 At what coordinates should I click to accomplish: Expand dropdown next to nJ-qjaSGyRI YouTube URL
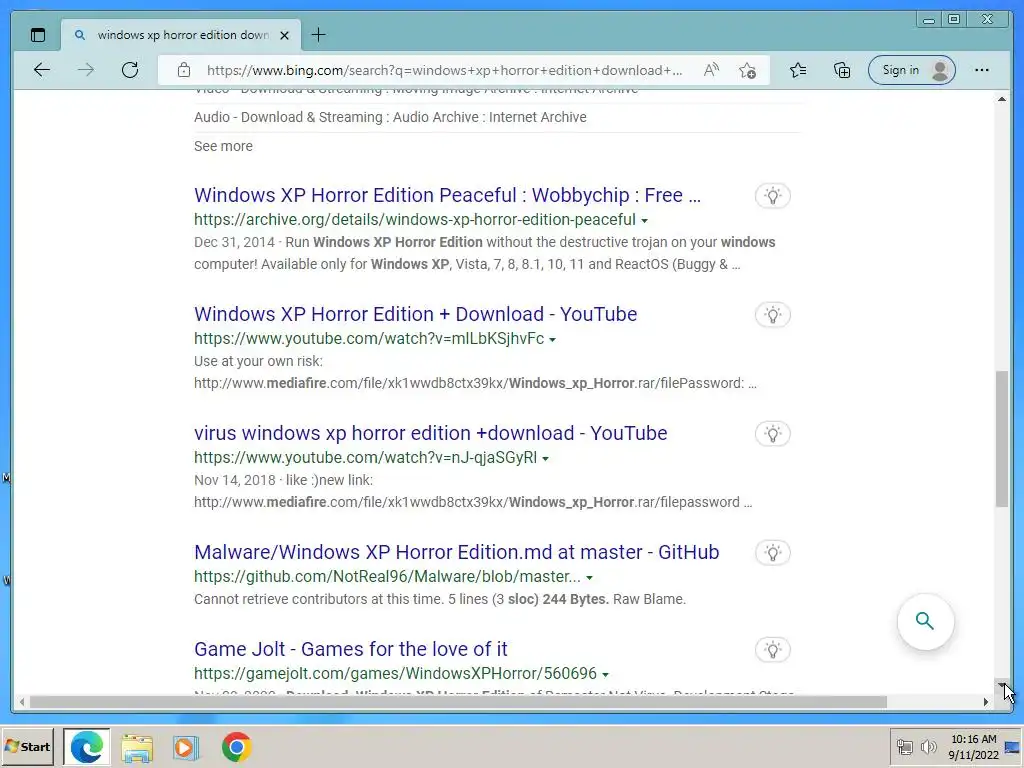click(545, 458)
